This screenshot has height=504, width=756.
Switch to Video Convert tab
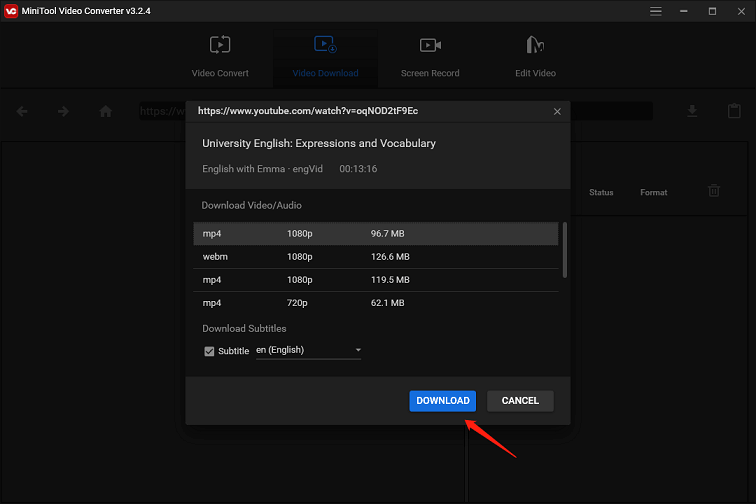[x=220, y=57]
